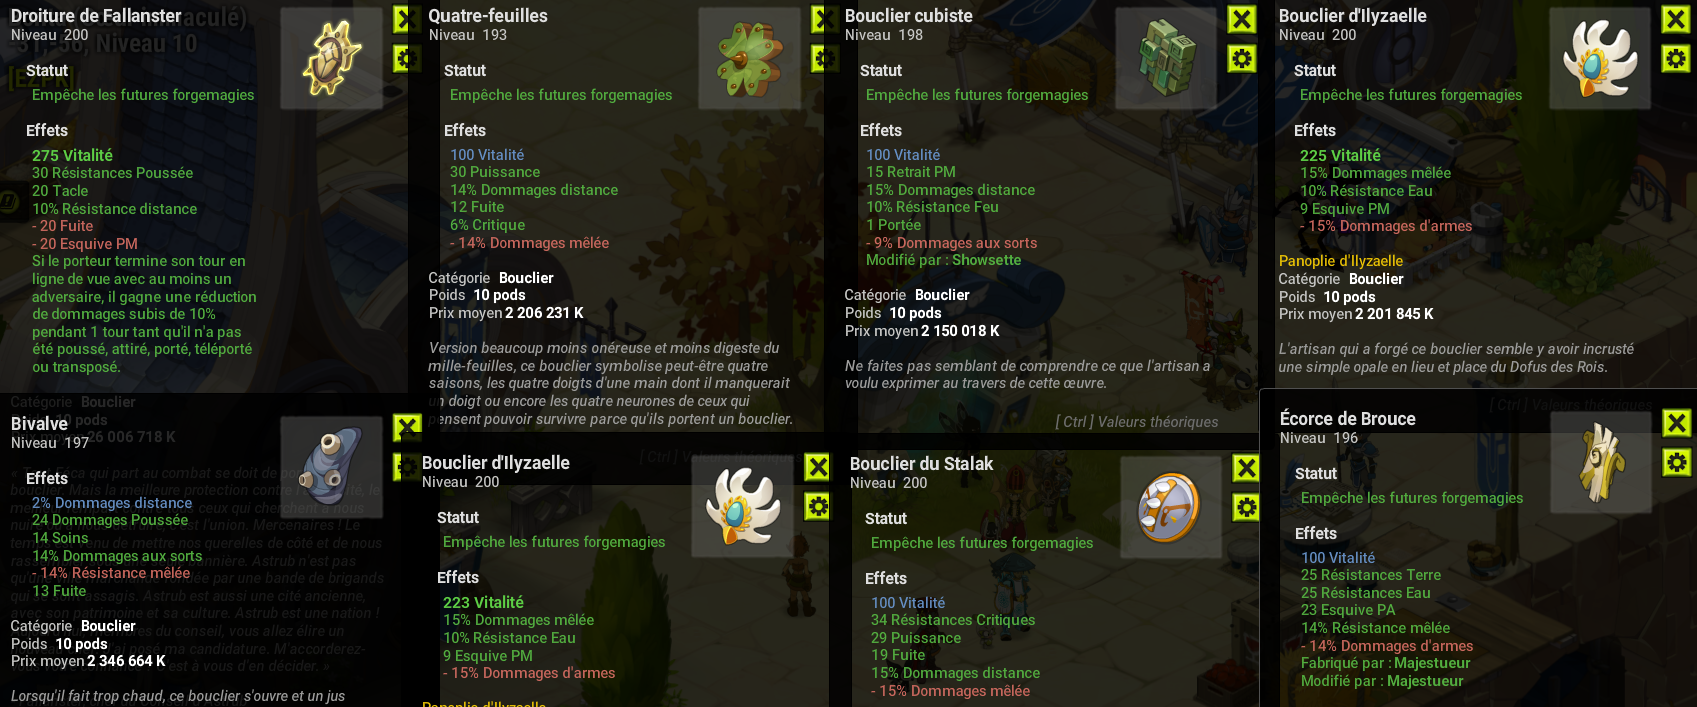
Task: Click the Quatre-feuilles clover shield icon
Action: (749, 58)
